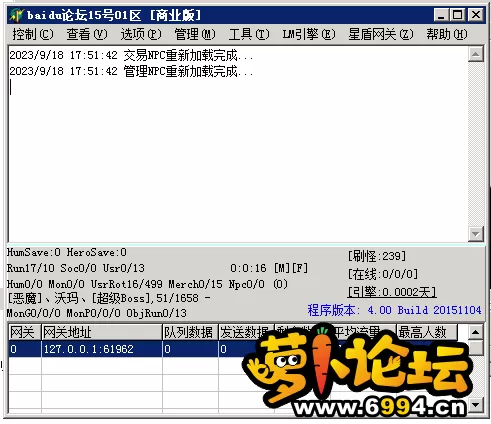Viewport: 491px width, 424px height.
Task: Minimize the baidu论坛15号01区 window
Action: pos(441,15)
